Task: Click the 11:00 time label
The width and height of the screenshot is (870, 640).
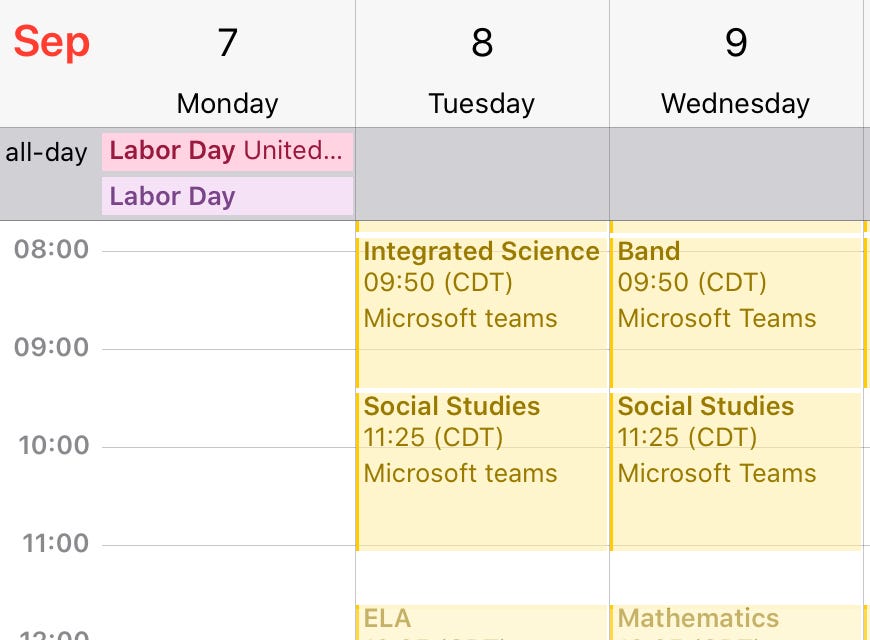Action: coord(54,544)
